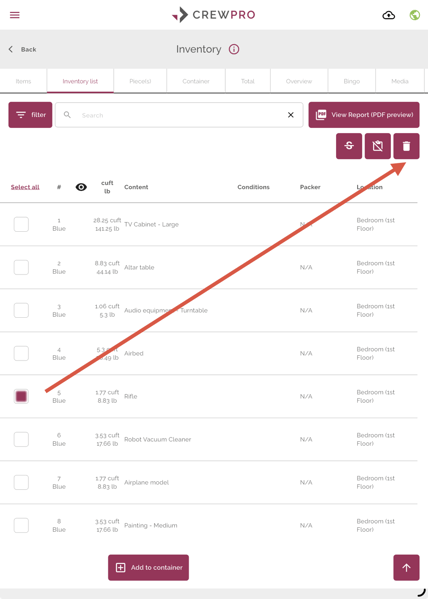
Task: Check the Airplane model checkbox
Action: point(21,482)
